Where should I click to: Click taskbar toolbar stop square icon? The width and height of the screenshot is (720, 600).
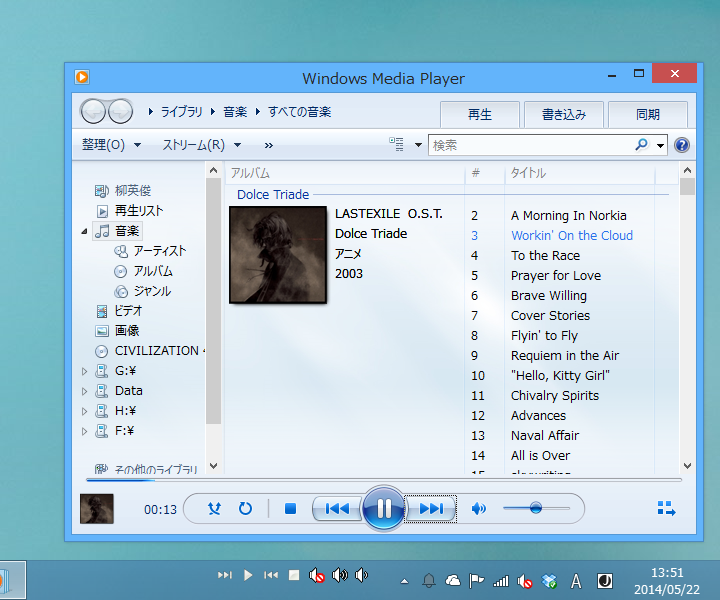[x=294, y=575]
